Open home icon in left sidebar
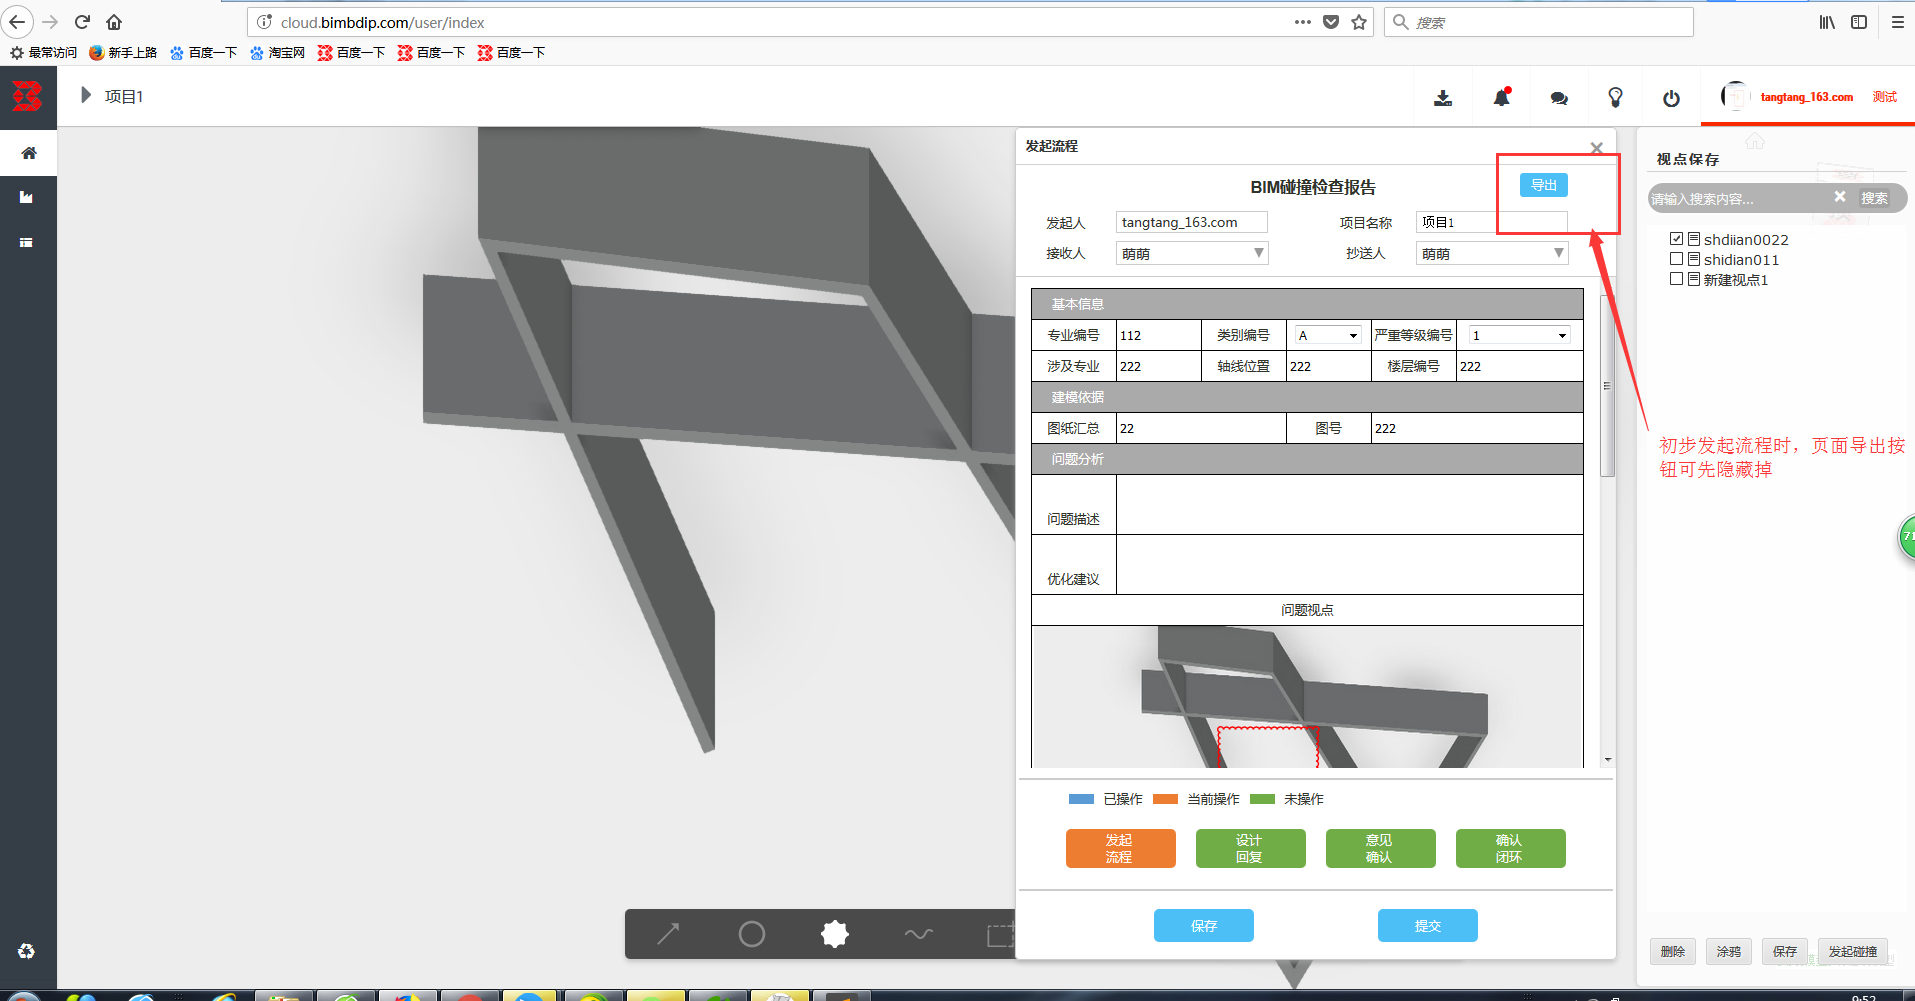This screenshot has height=1001, width=1915. pyautogui.click(x=28, y=153)
